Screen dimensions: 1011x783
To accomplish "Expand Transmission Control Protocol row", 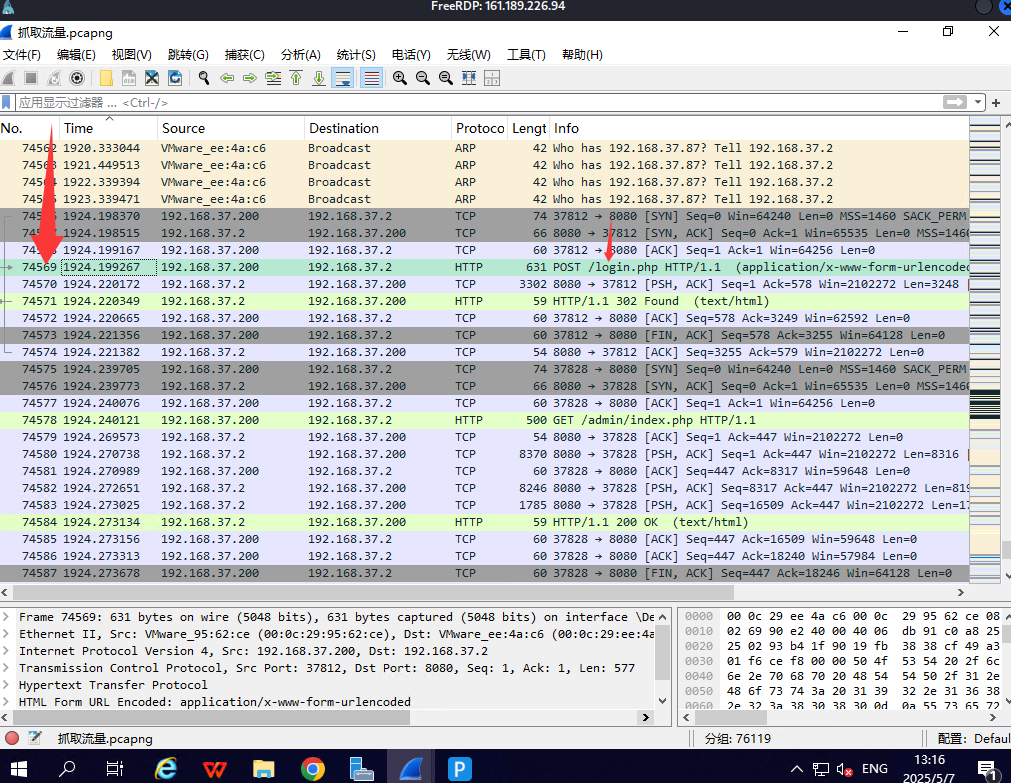I will [x=6, y=668].
